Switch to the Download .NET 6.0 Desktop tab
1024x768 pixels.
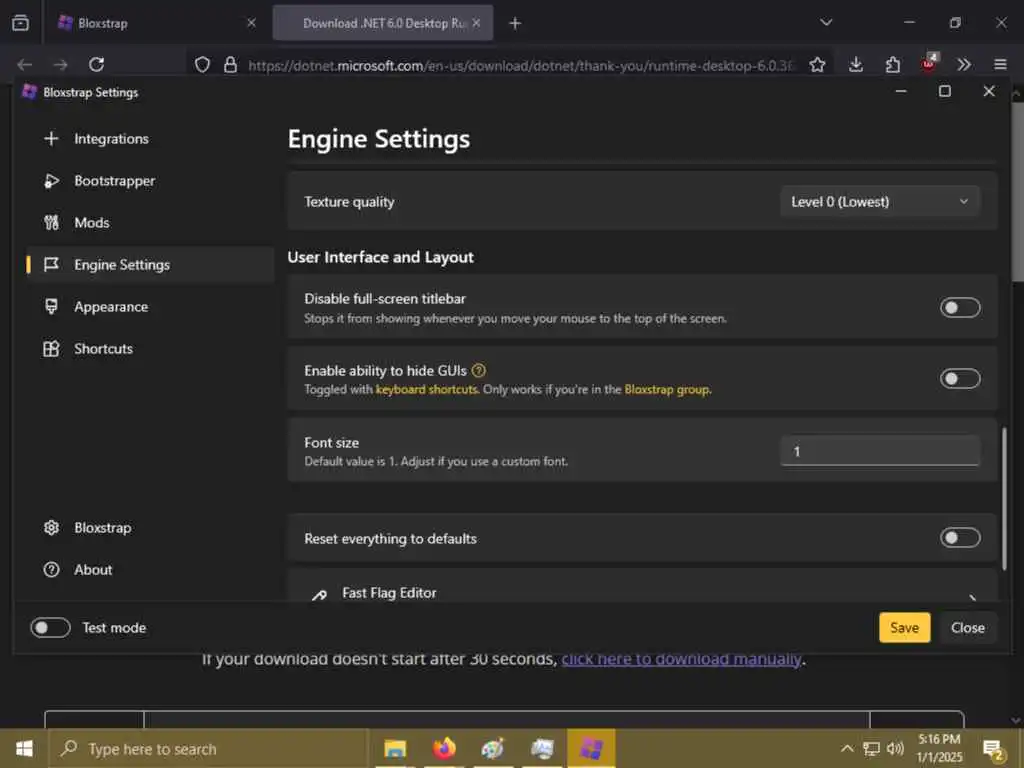pos(383,23)
